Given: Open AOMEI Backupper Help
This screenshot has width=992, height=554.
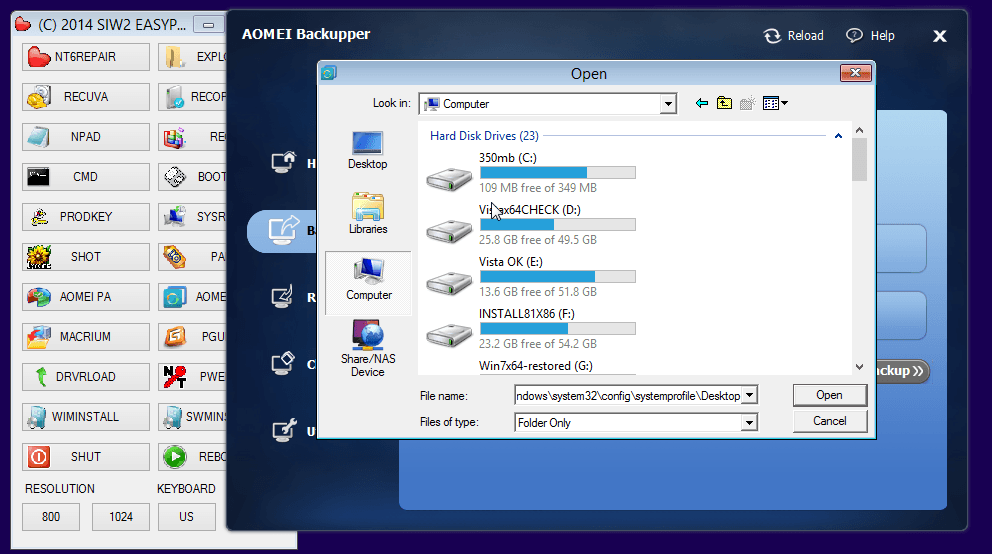Looking at the screenshot, I should [871, 36].
